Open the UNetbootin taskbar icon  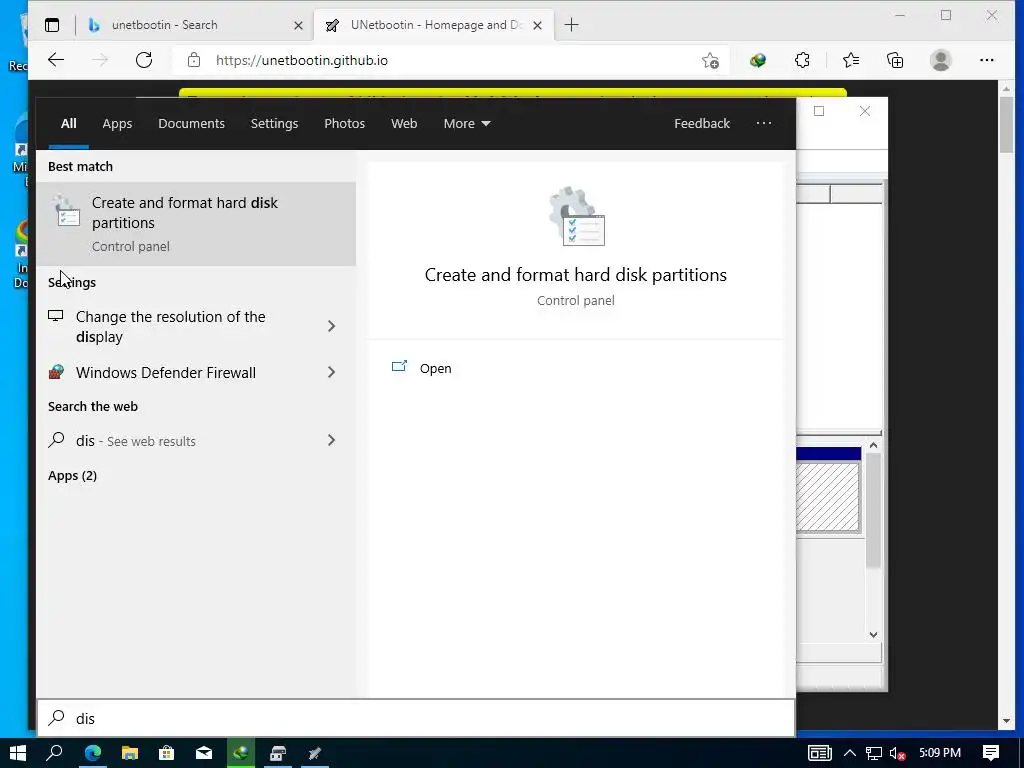click(x=315, y=753)
